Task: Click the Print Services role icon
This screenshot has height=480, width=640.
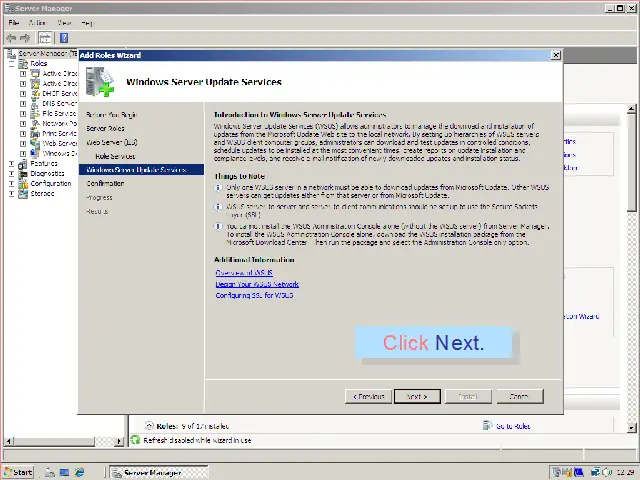Action: 36,133
